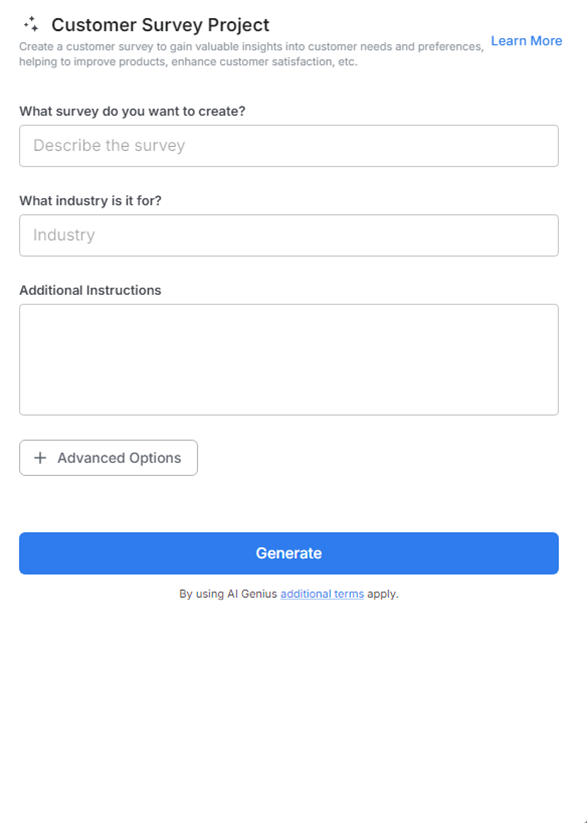
Task: Place cursor in the industry field
Action: tap(288, 235)
